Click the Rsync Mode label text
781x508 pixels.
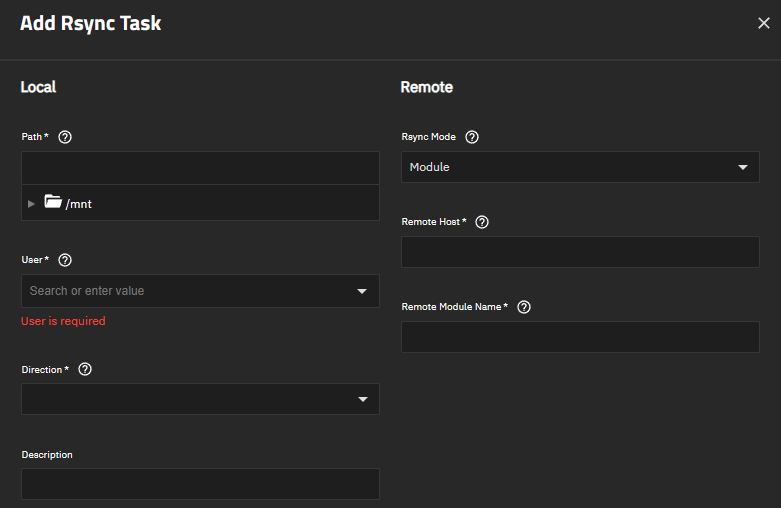(x=429, y=137)
